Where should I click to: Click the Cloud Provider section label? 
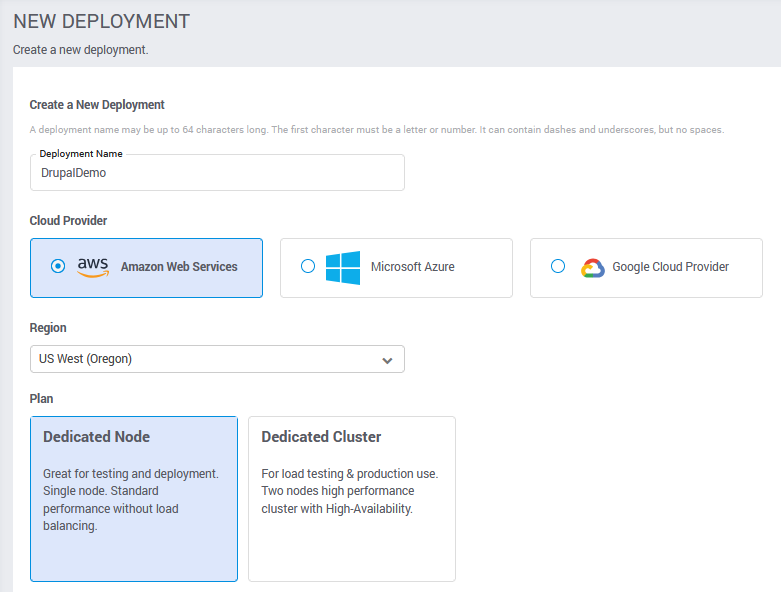pyautogui.click(x=68, y=221)
